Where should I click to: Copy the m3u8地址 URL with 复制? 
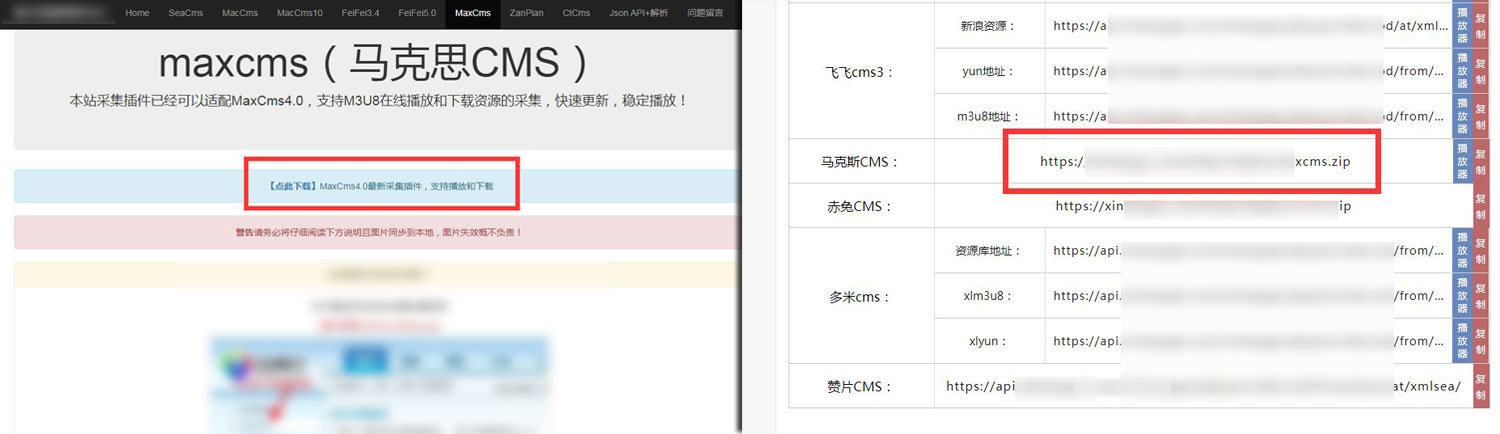coord(1481,116)
